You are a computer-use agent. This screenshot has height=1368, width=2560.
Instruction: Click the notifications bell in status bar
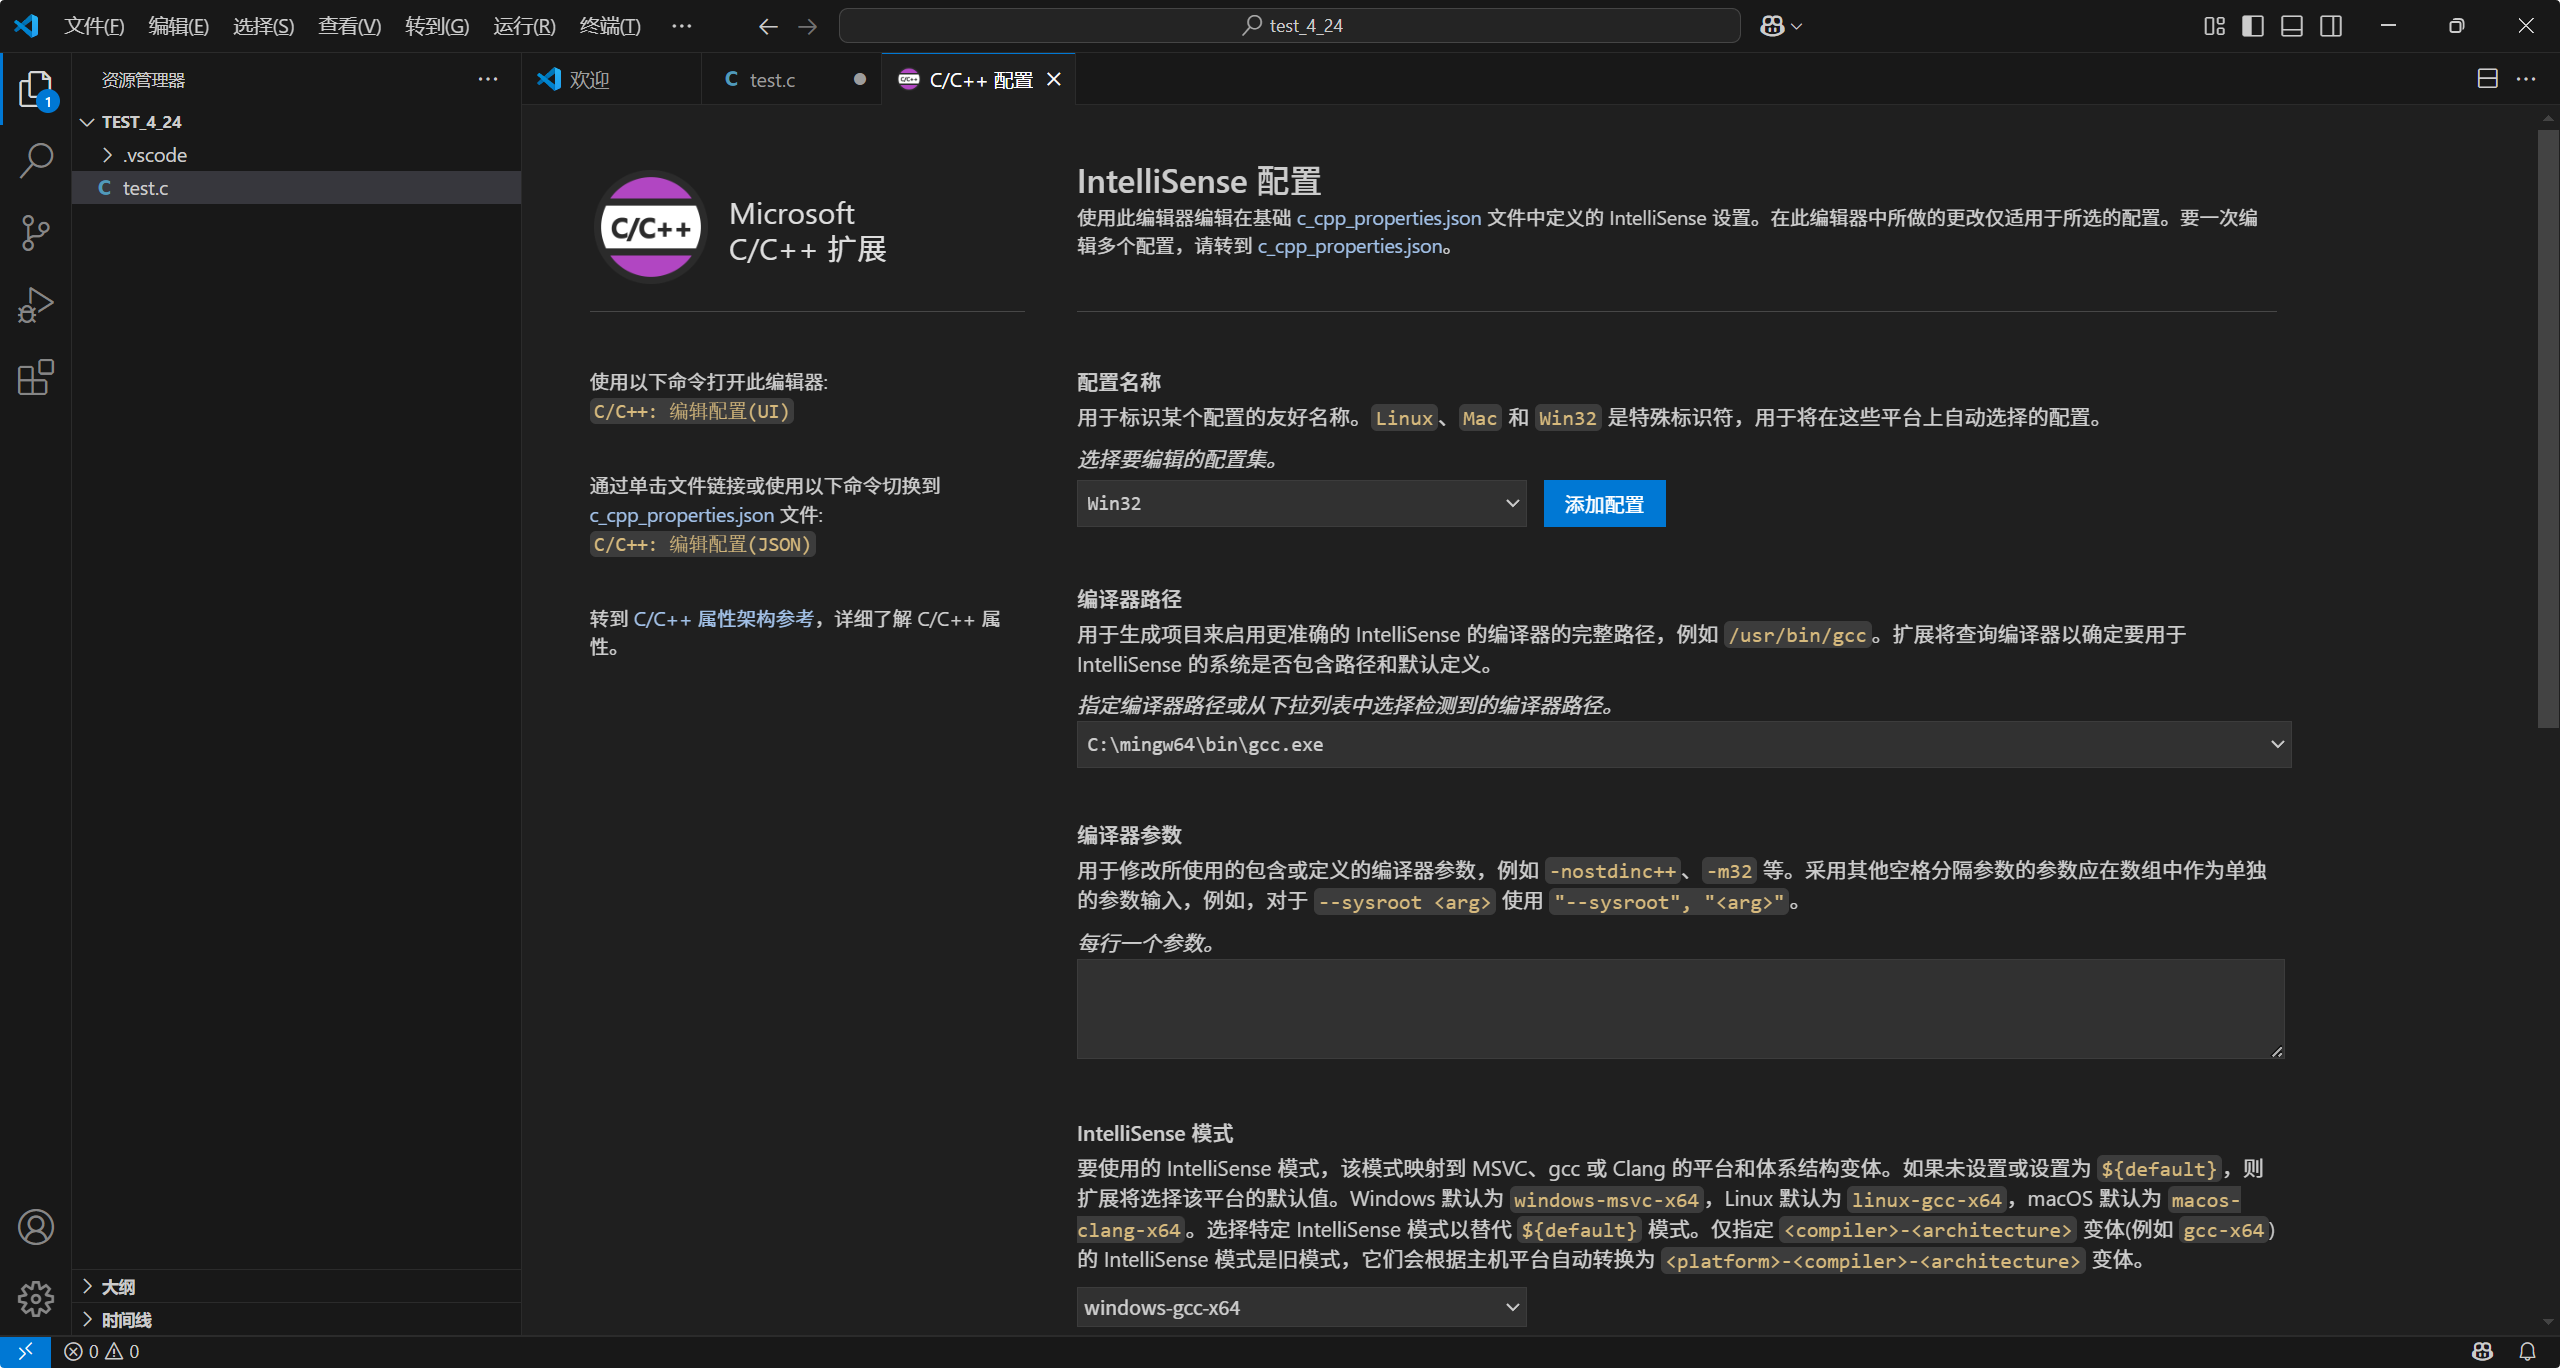tap(2527, 1352)
